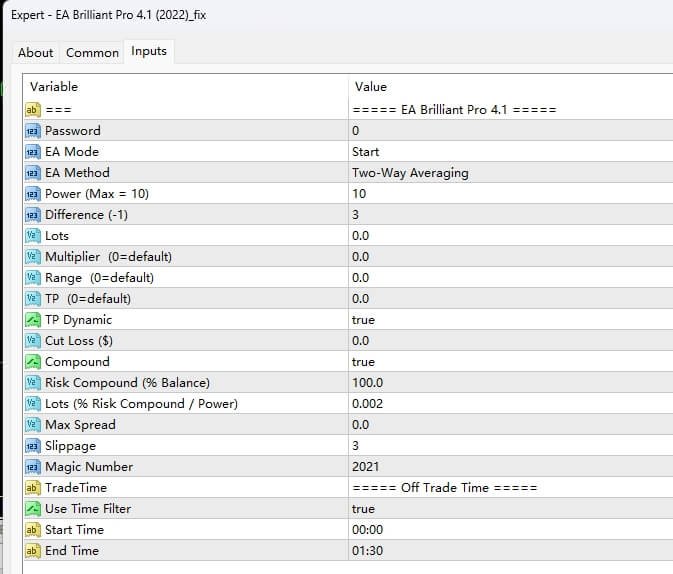
Task: Click the string icon beside TradeTime
Action: tap(33, 488)
